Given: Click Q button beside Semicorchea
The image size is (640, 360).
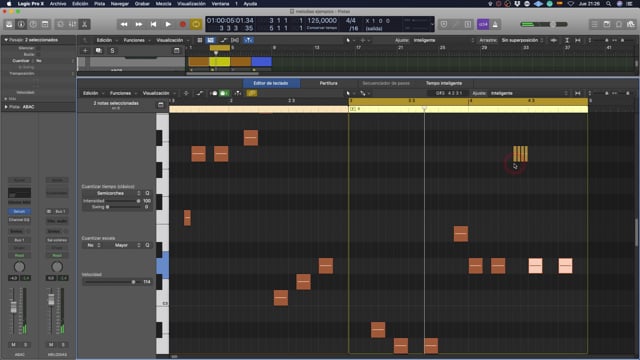Looking at the screenshot, I should [x=147, y=193].
